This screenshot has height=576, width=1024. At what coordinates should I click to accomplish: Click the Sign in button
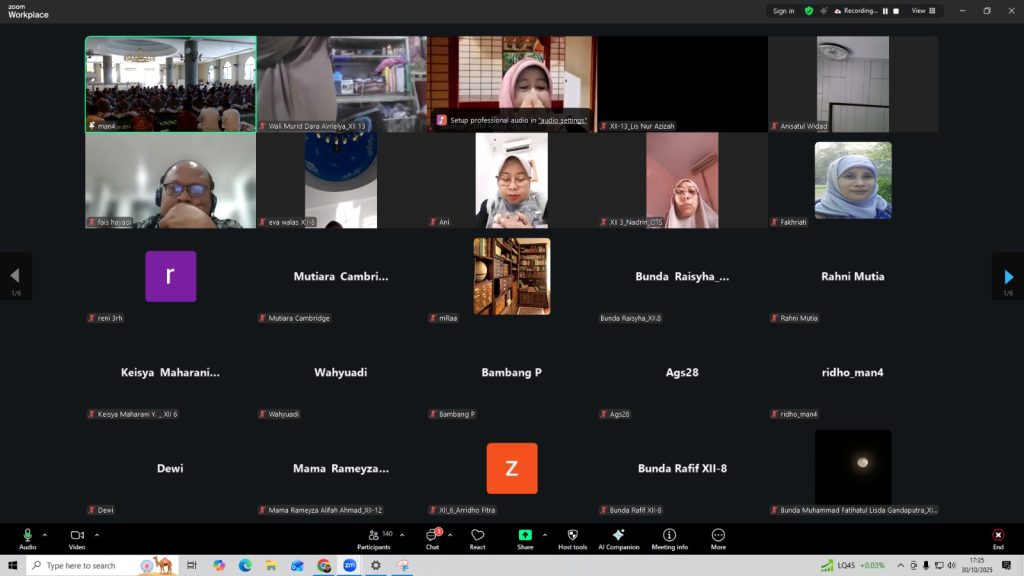click(783, 11)
